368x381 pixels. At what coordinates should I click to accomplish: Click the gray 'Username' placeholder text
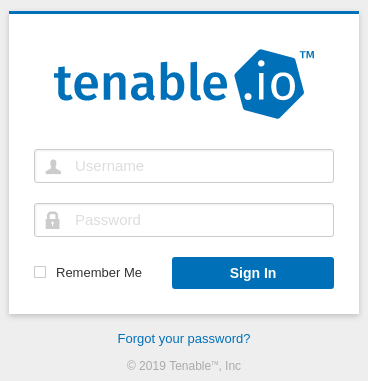[109, 166]
